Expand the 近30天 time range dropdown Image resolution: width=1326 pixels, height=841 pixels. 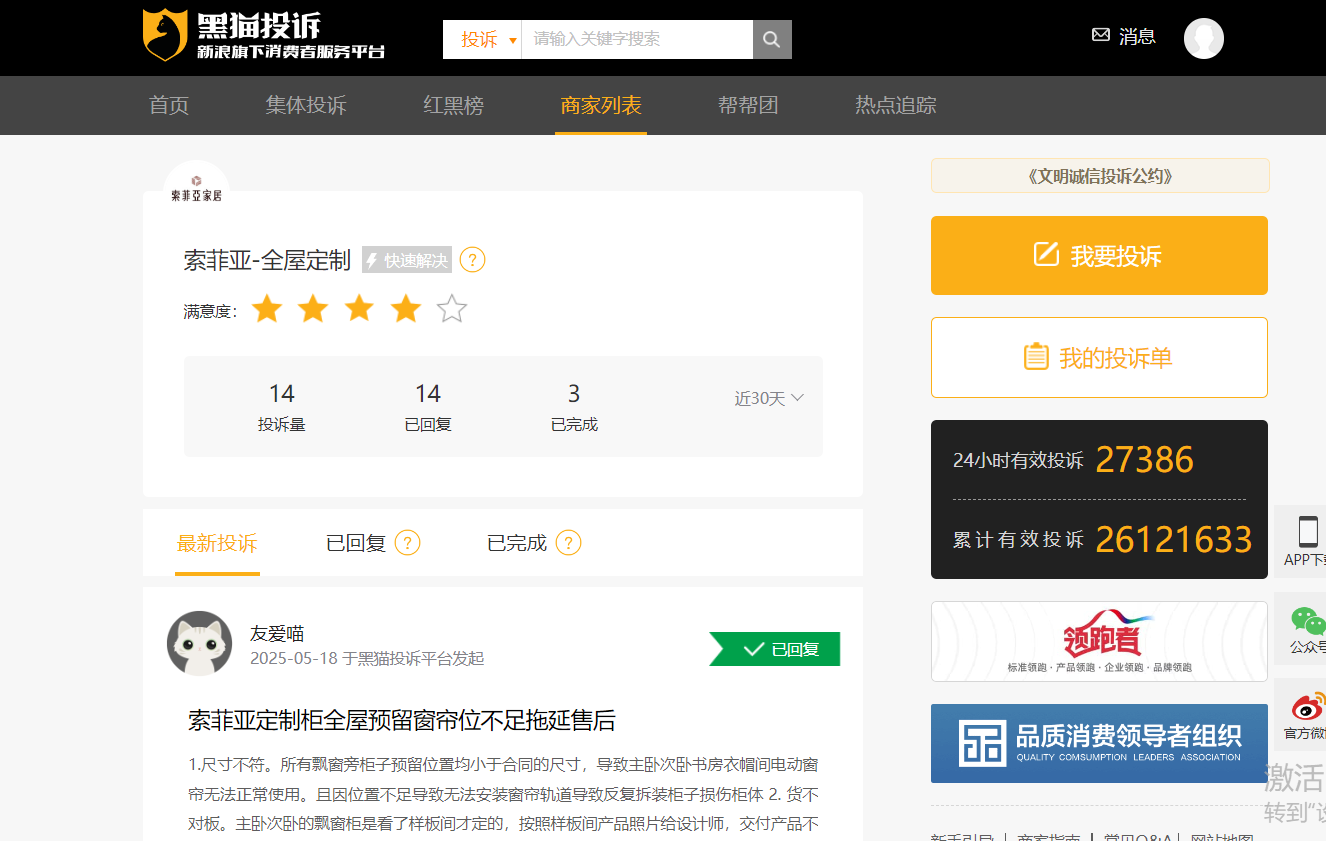point(769,398)
